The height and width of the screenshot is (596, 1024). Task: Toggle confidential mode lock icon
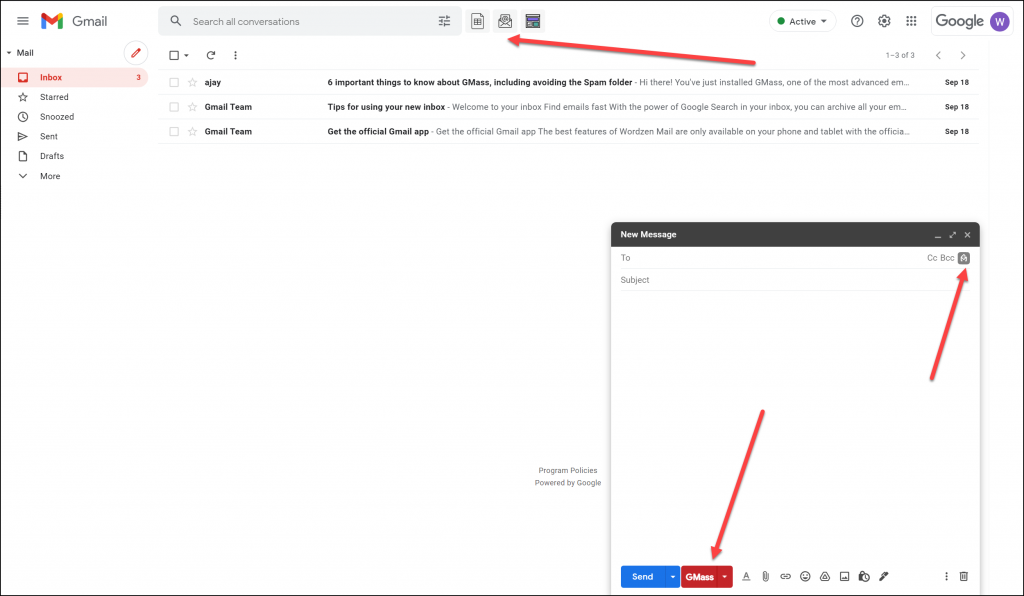(x=864, y=576)
